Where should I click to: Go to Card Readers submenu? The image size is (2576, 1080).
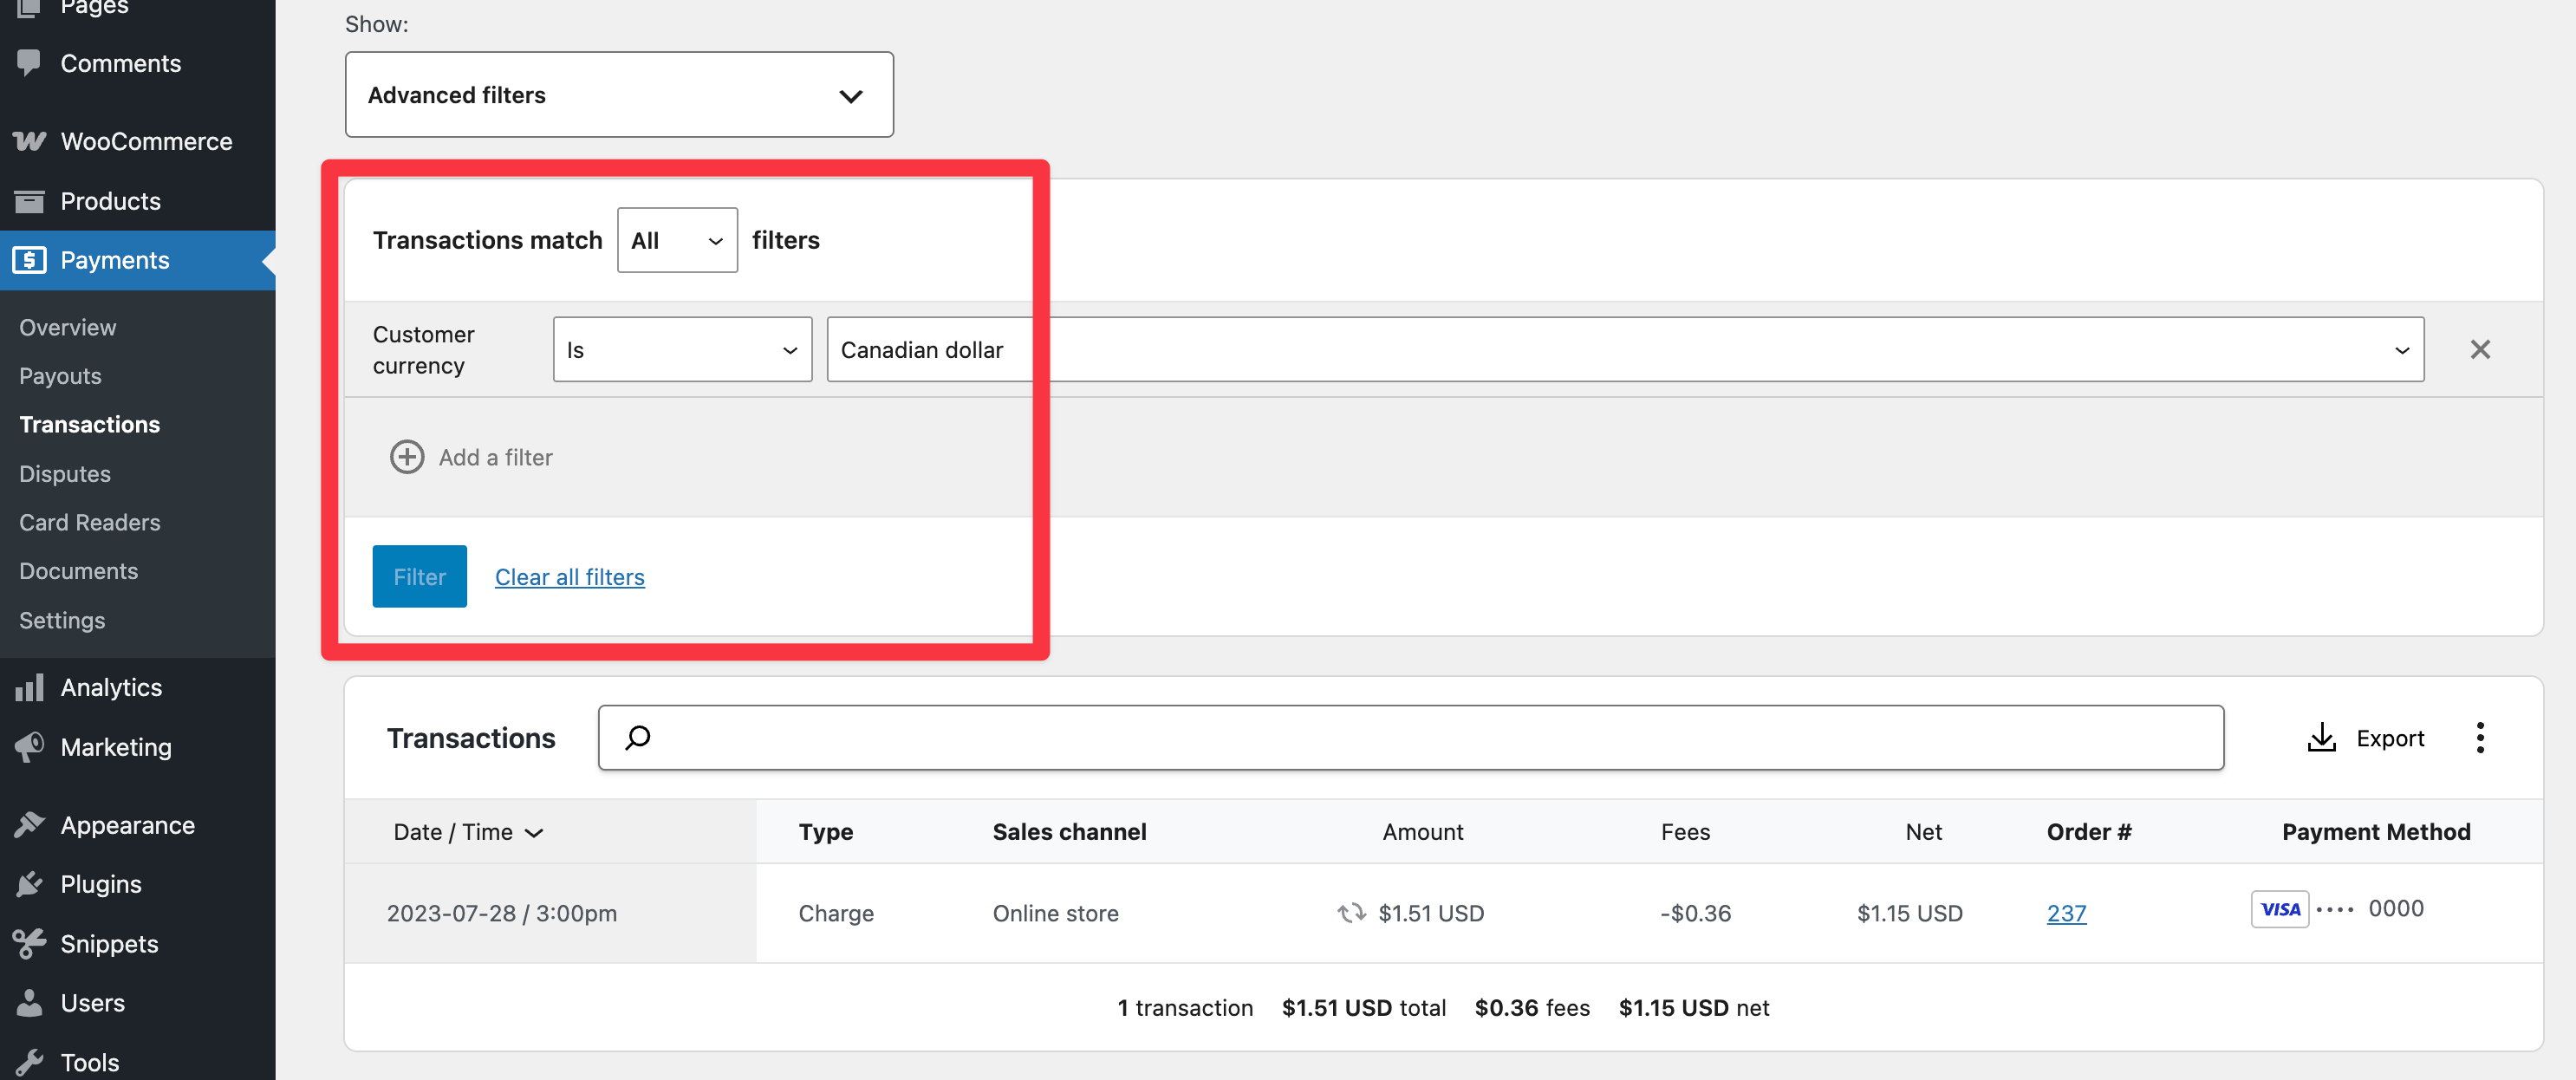pos(89,522)
